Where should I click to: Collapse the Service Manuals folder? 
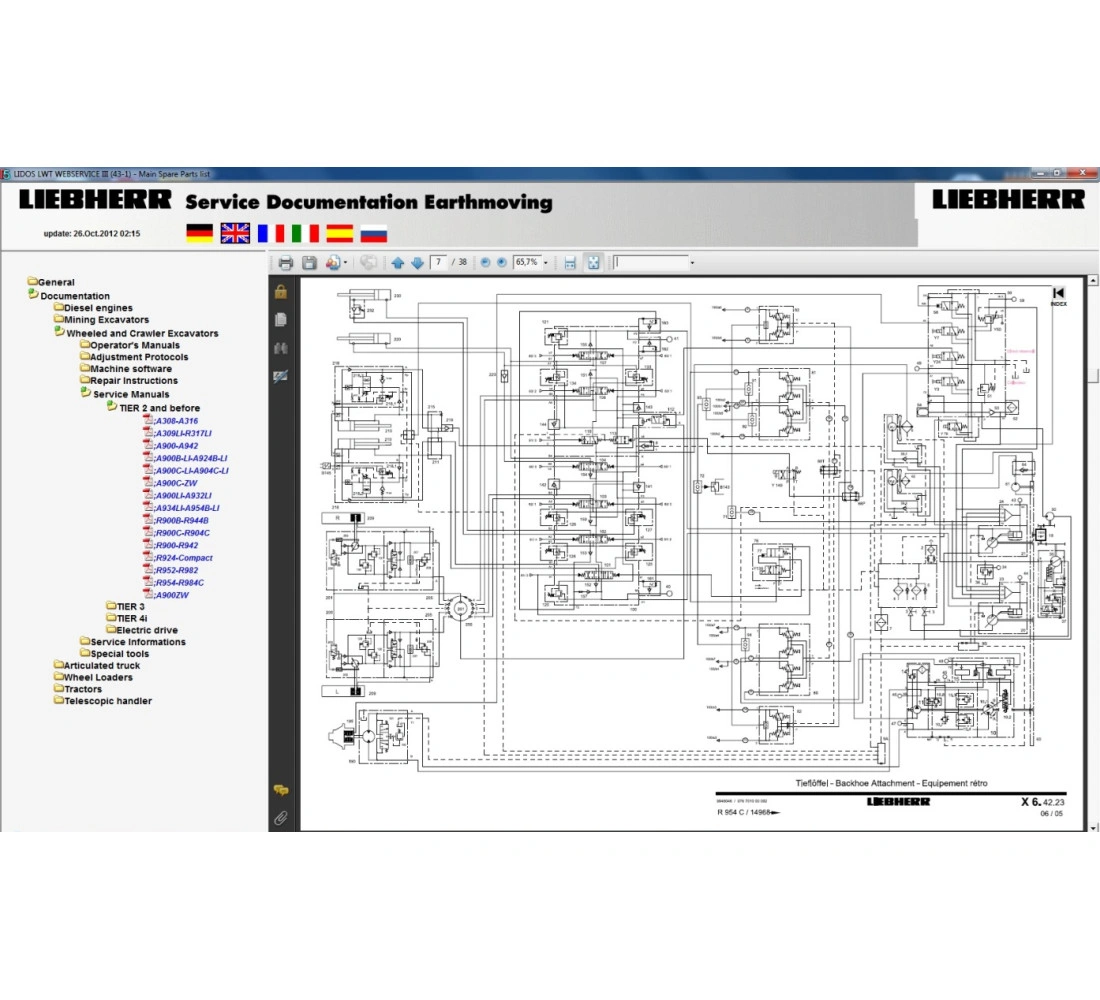click(125, 394)
